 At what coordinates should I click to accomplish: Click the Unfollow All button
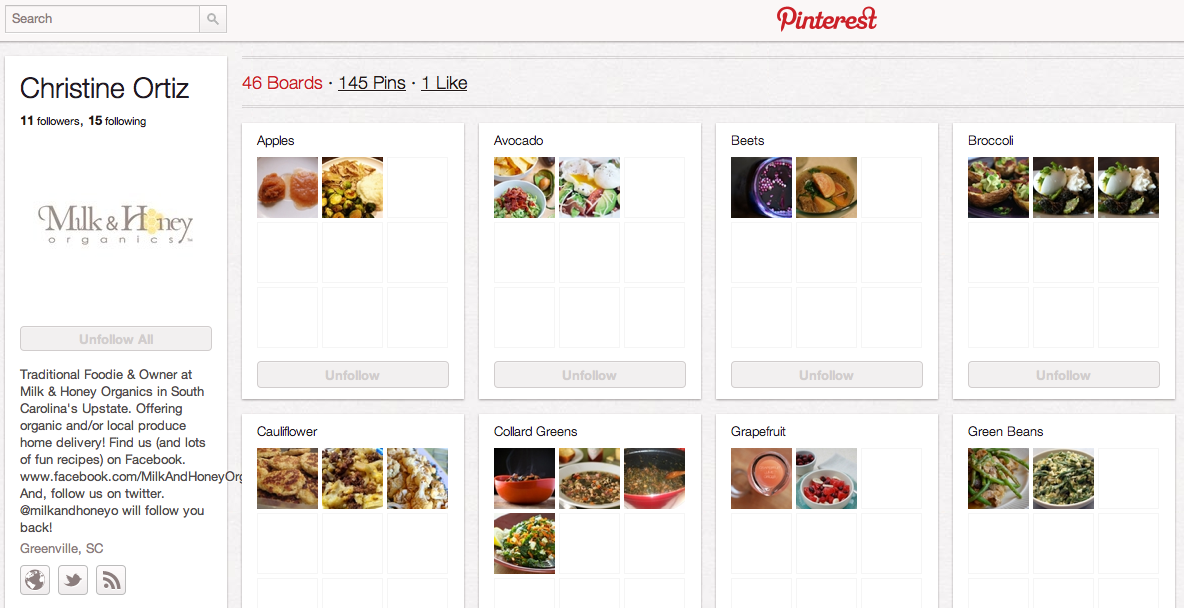116,338
